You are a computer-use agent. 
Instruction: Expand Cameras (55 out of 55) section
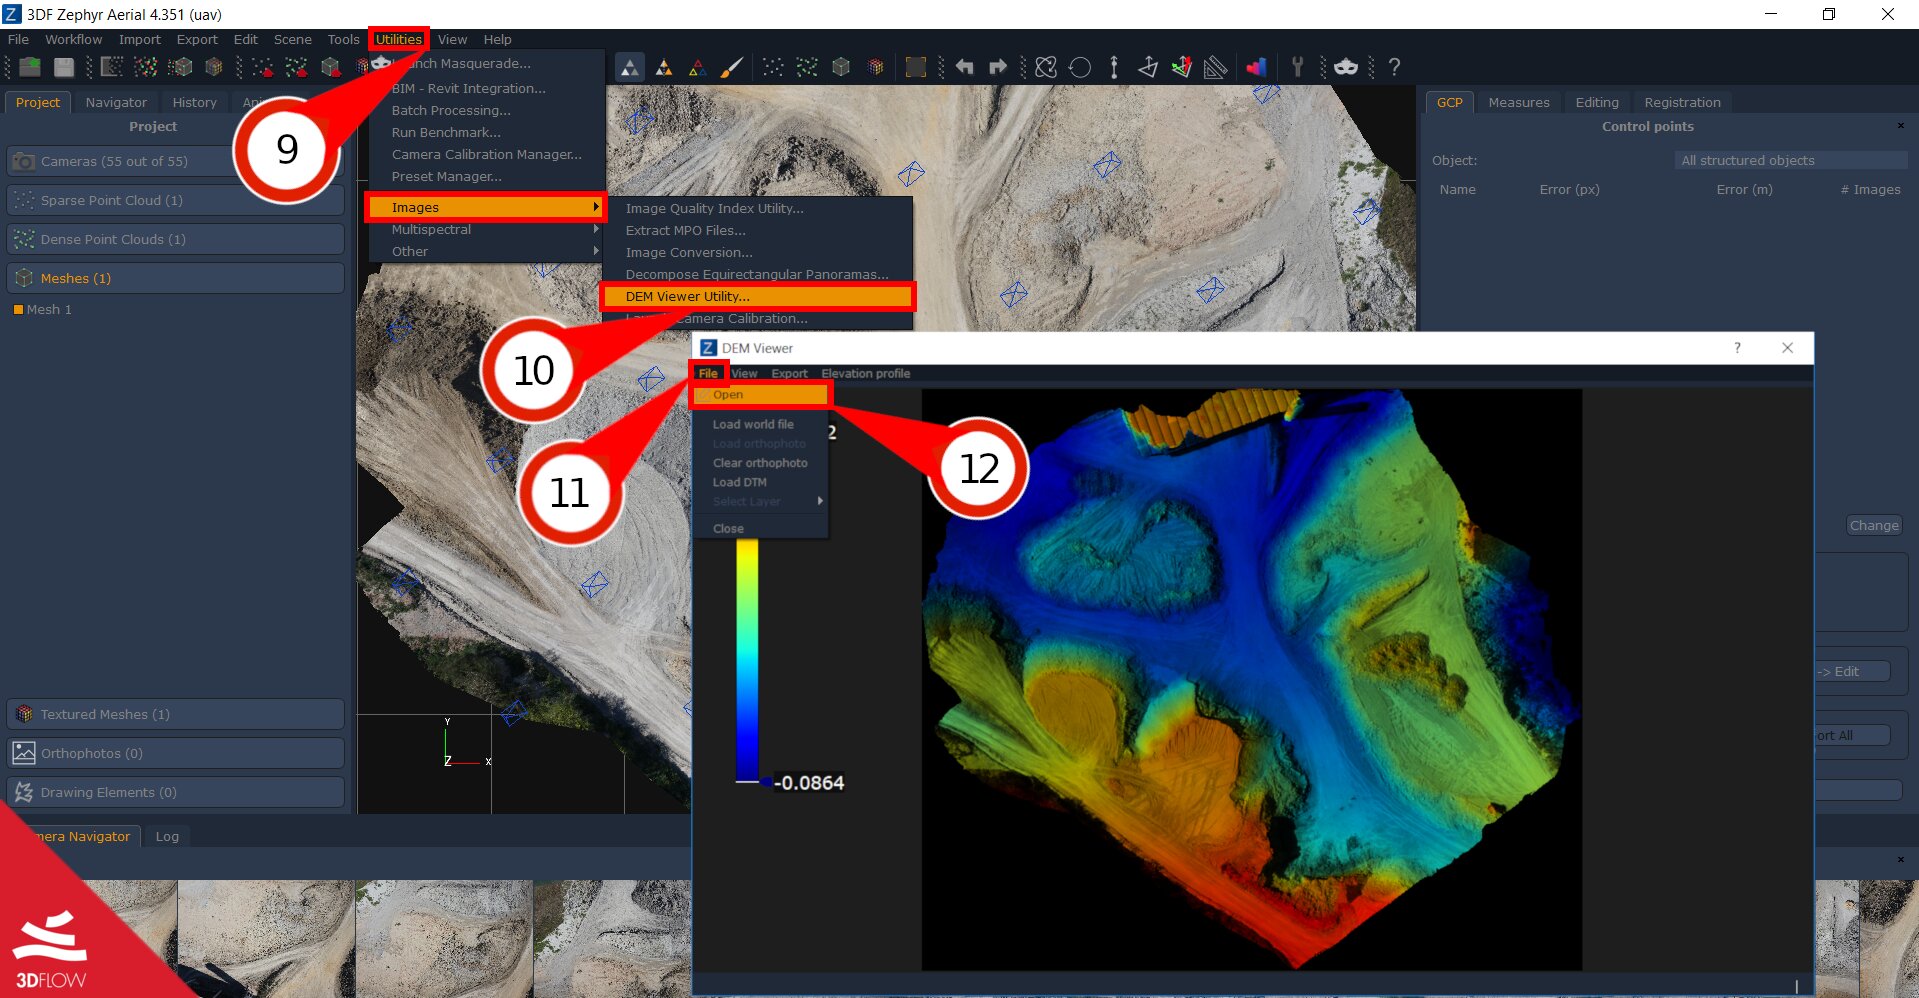(176, 161)
